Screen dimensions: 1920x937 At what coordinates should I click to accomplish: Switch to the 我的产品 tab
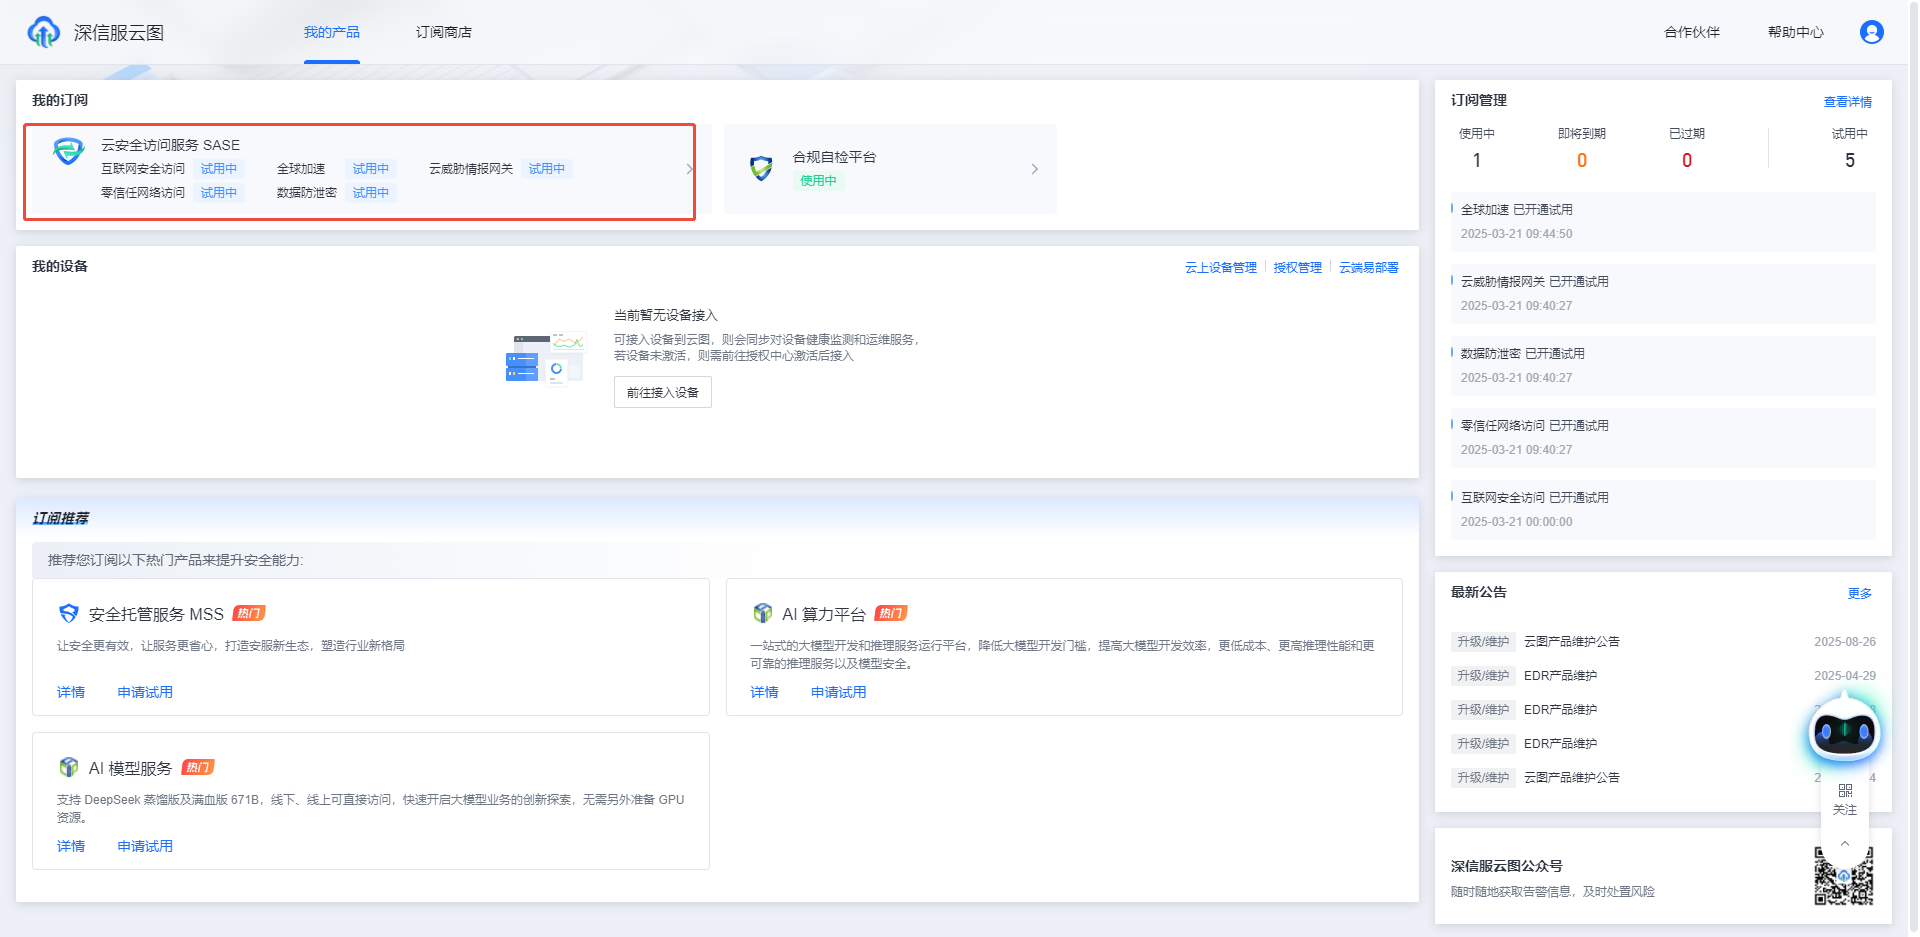pyautogui.click(x=332, y=32)
